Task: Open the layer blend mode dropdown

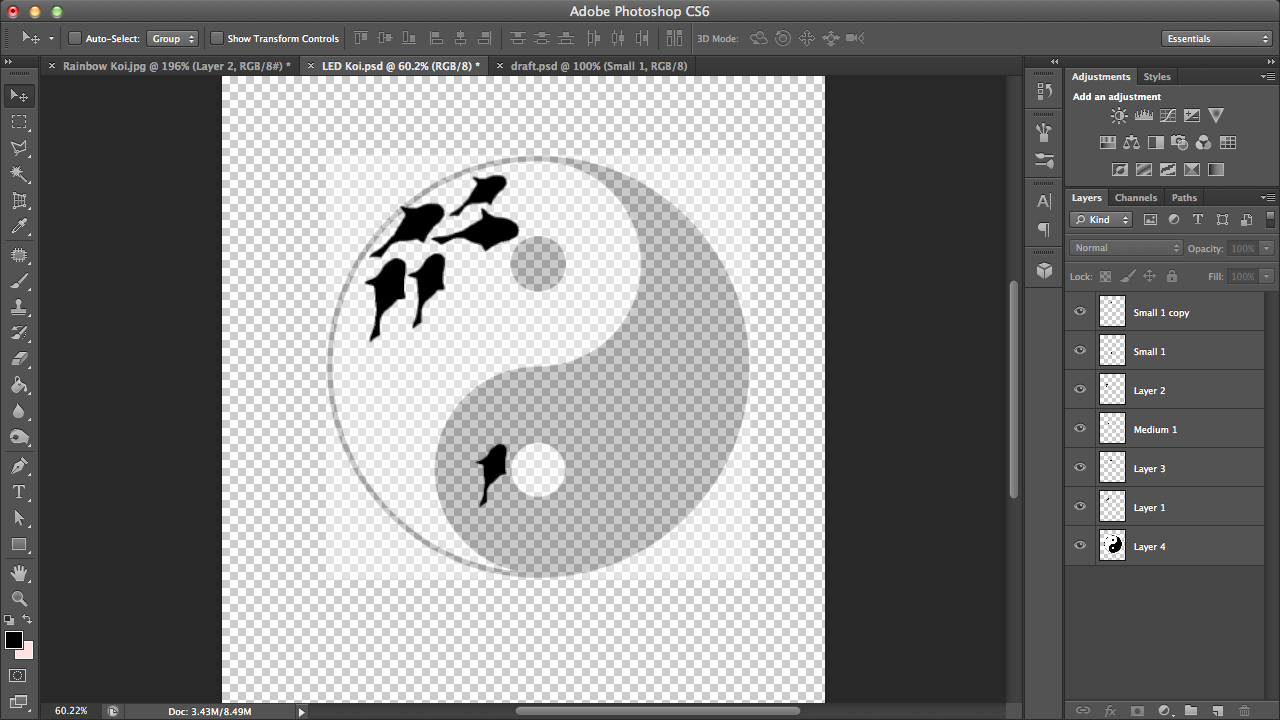Action: [x=1125, y=247]
